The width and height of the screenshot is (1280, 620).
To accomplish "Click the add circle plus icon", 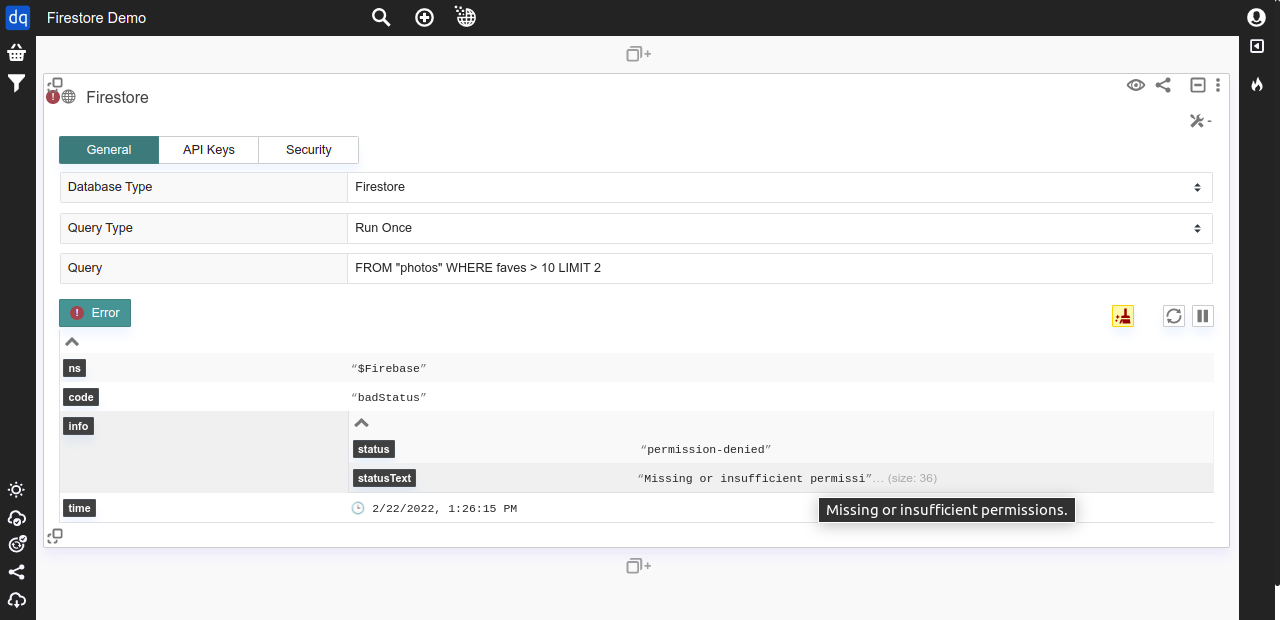I will pos(424,17).
